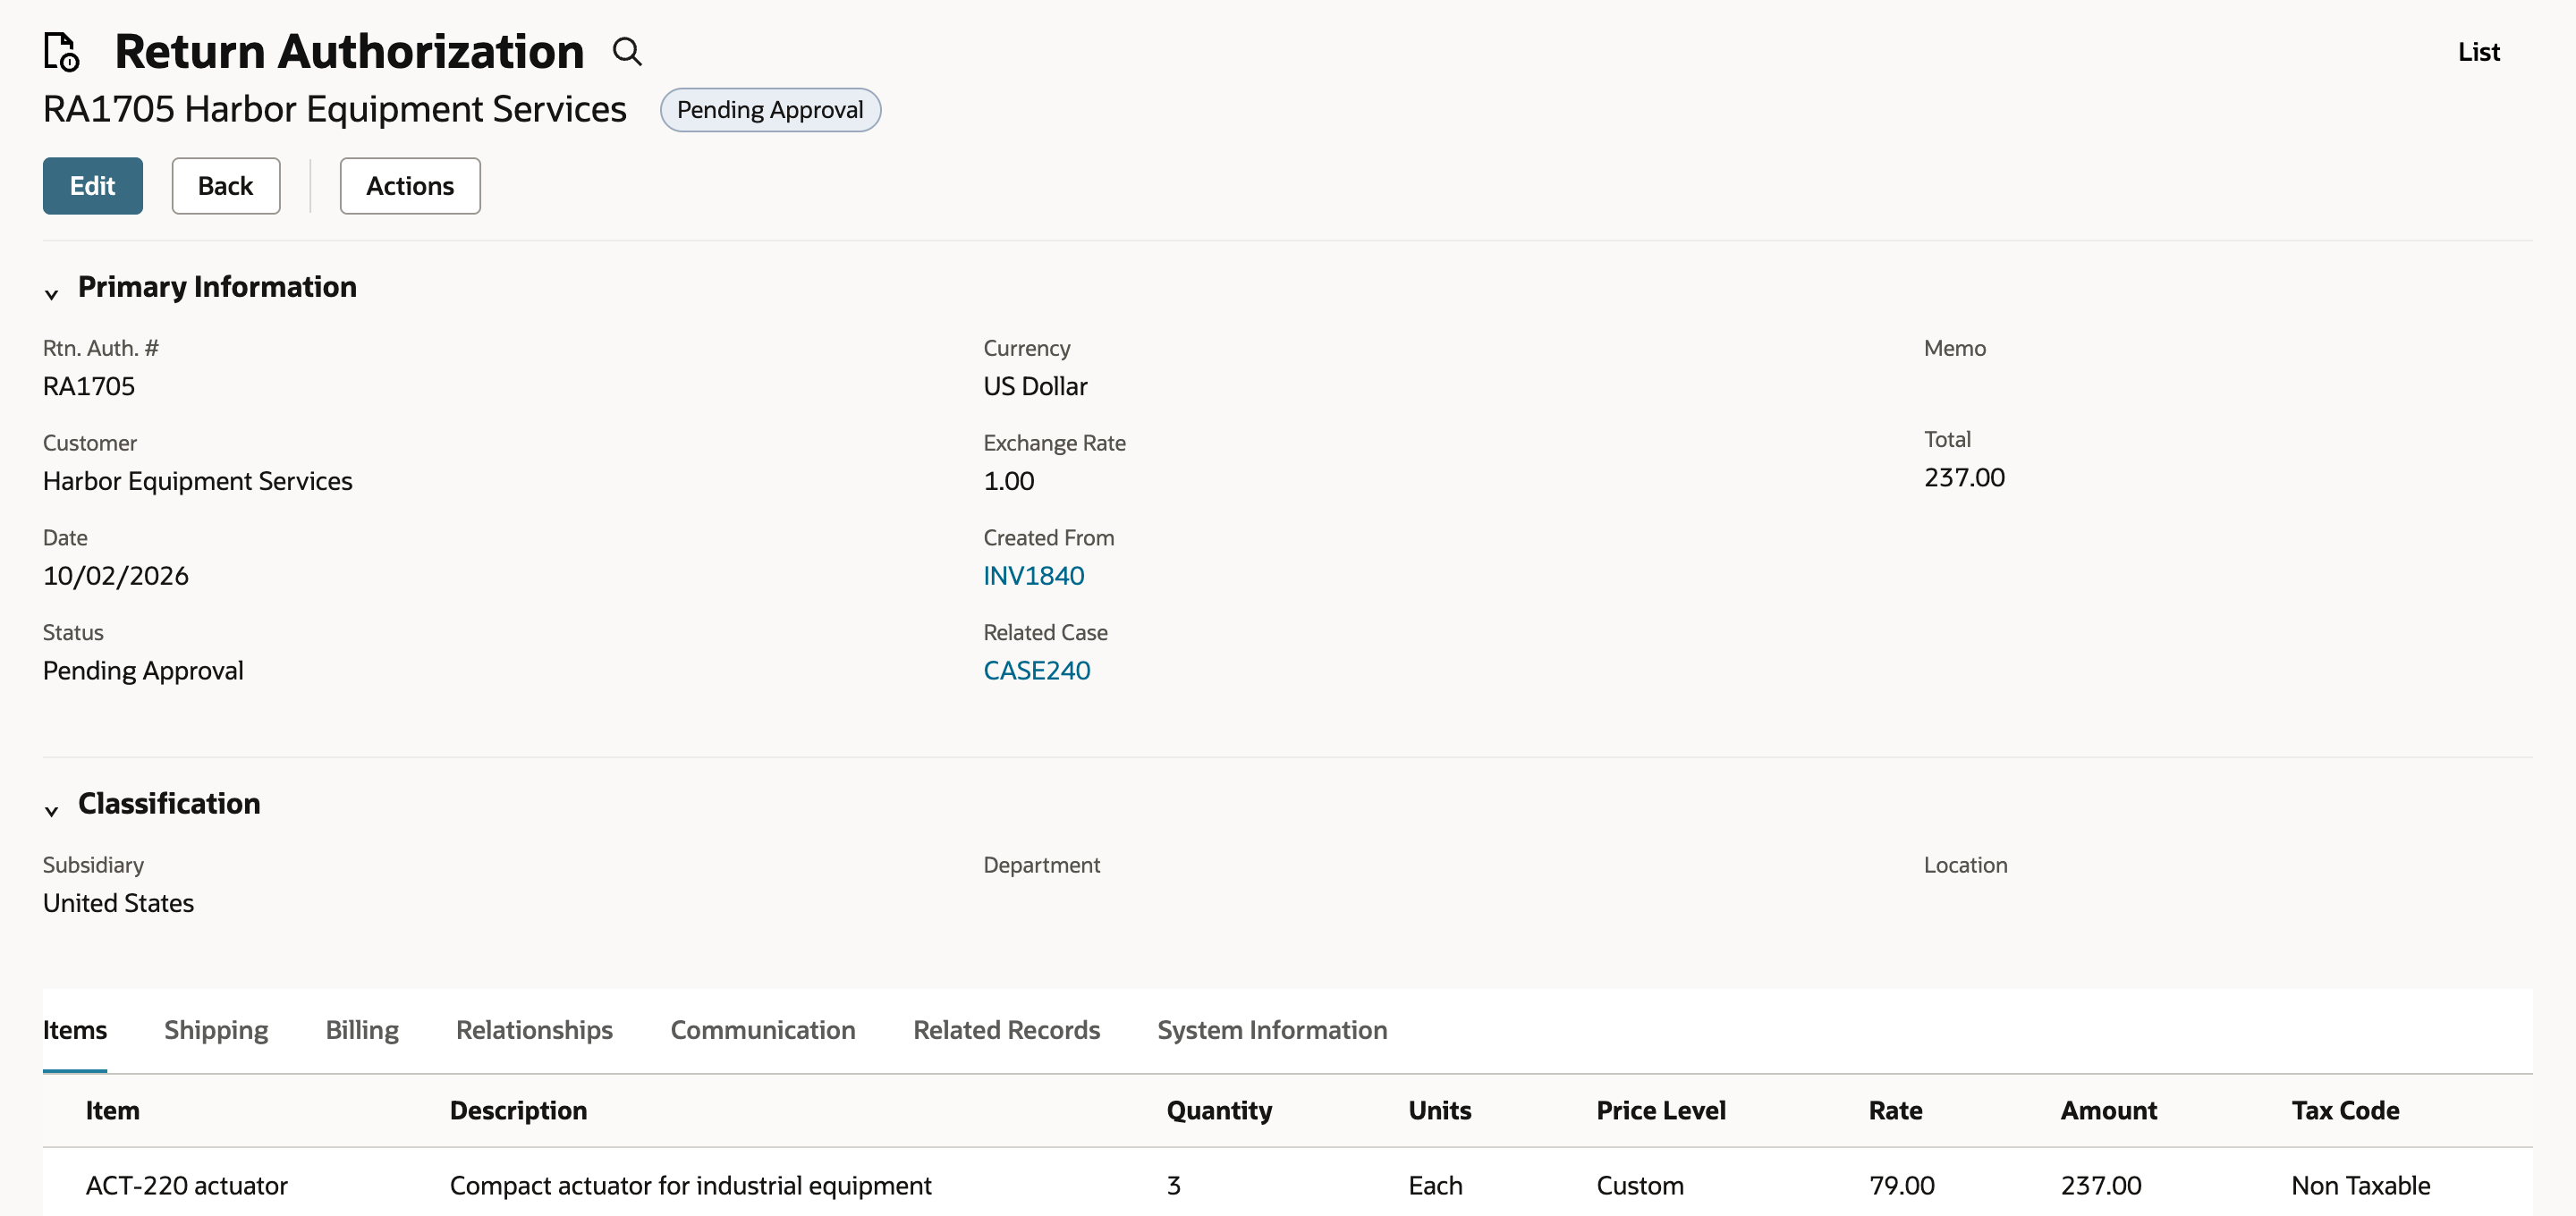
Task: Open the Communication tab
Action: (x=763, y=1030)
